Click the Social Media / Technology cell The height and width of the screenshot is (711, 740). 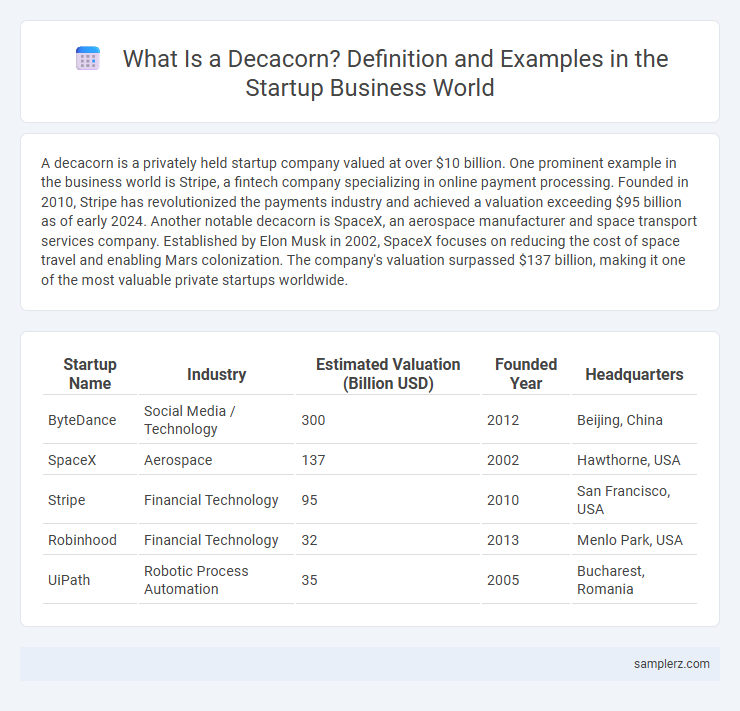216,420
